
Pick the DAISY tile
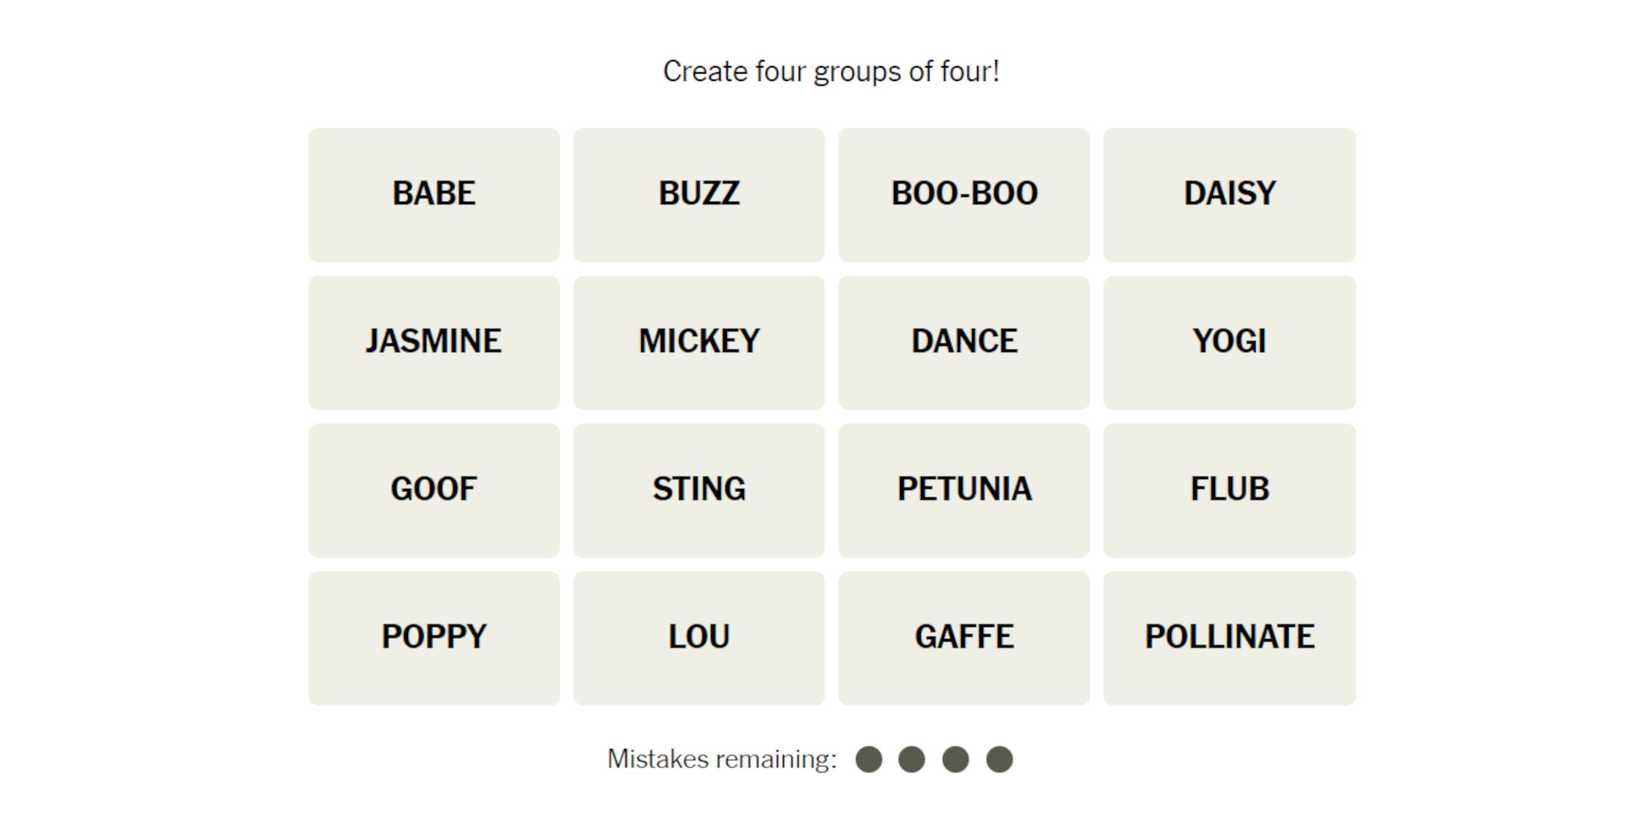click(1229, 194)
